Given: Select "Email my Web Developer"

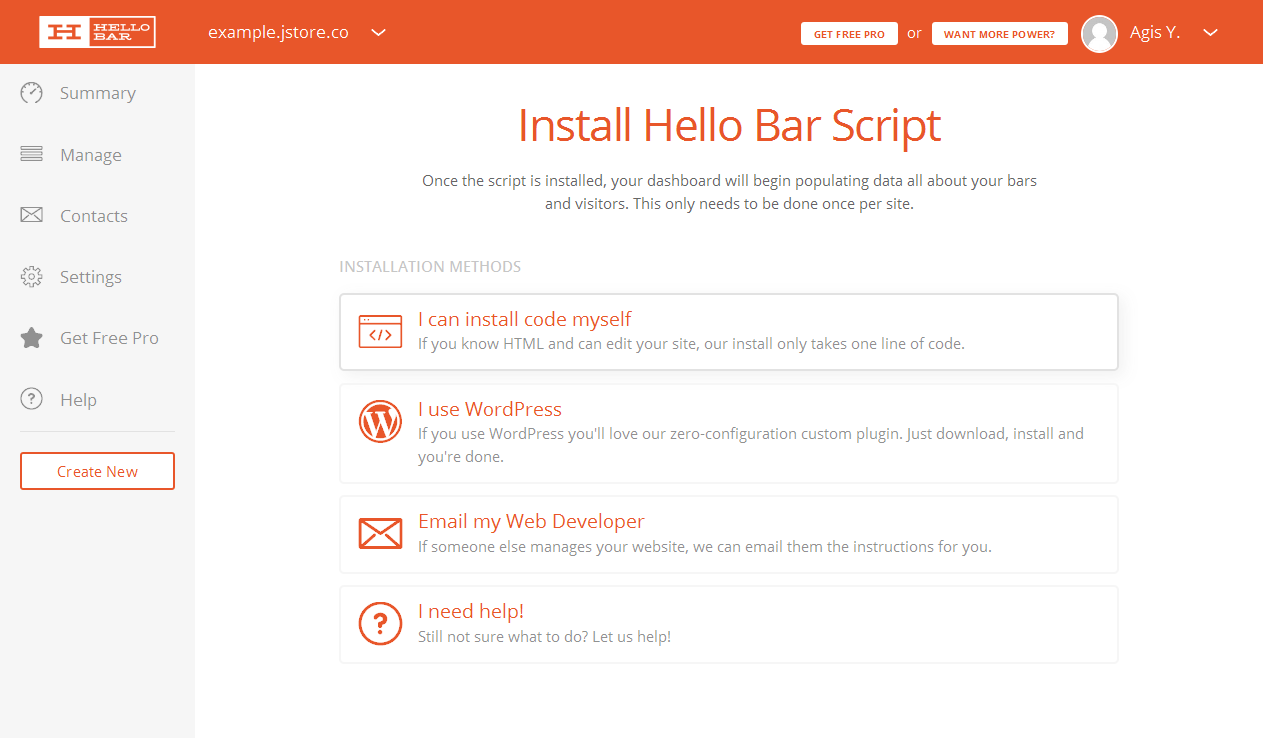Looking at the screenshot, I should pos(729,534).
